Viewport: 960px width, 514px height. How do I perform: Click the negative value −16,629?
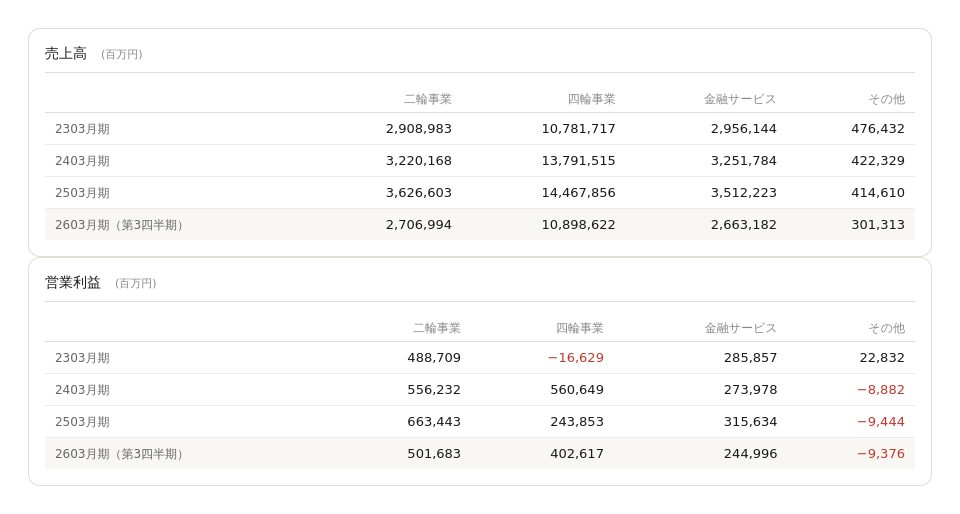pos(575,358)
